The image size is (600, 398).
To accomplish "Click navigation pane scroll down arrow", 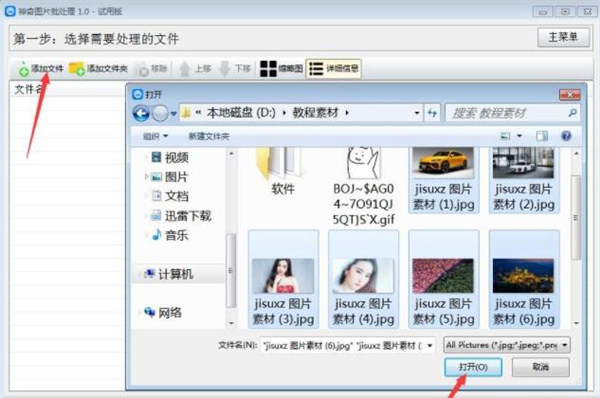I will tap(231, 323).
